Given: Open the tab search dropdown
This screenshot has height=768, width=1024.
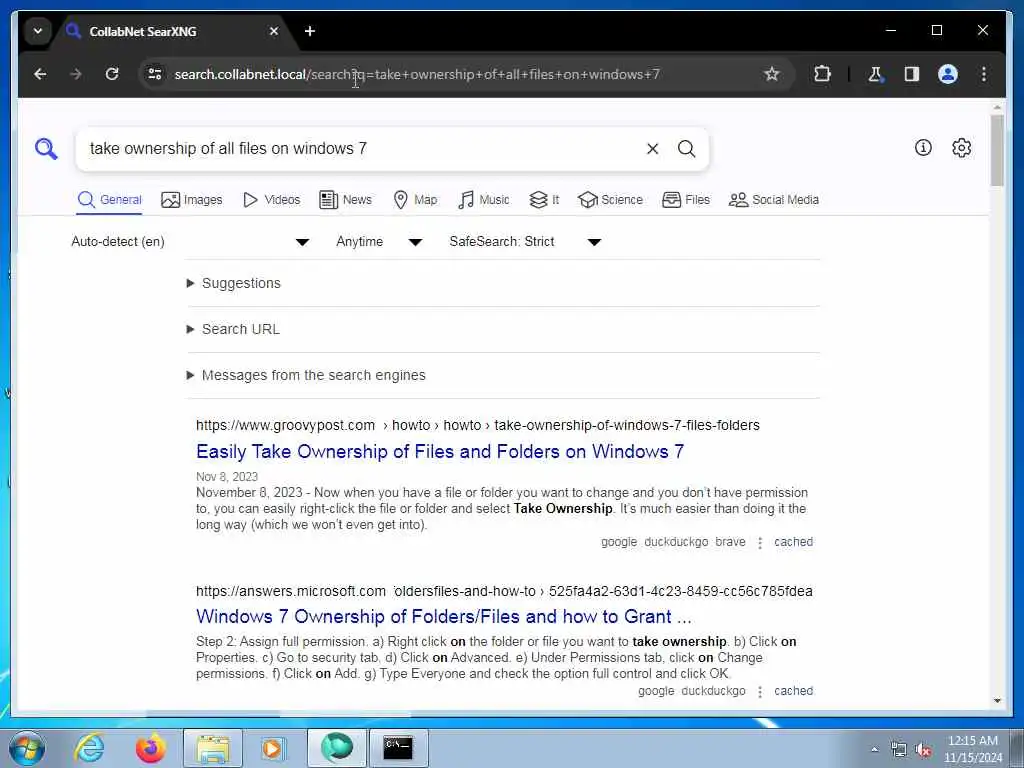Looking at the screenshot, I should point(38,31).
